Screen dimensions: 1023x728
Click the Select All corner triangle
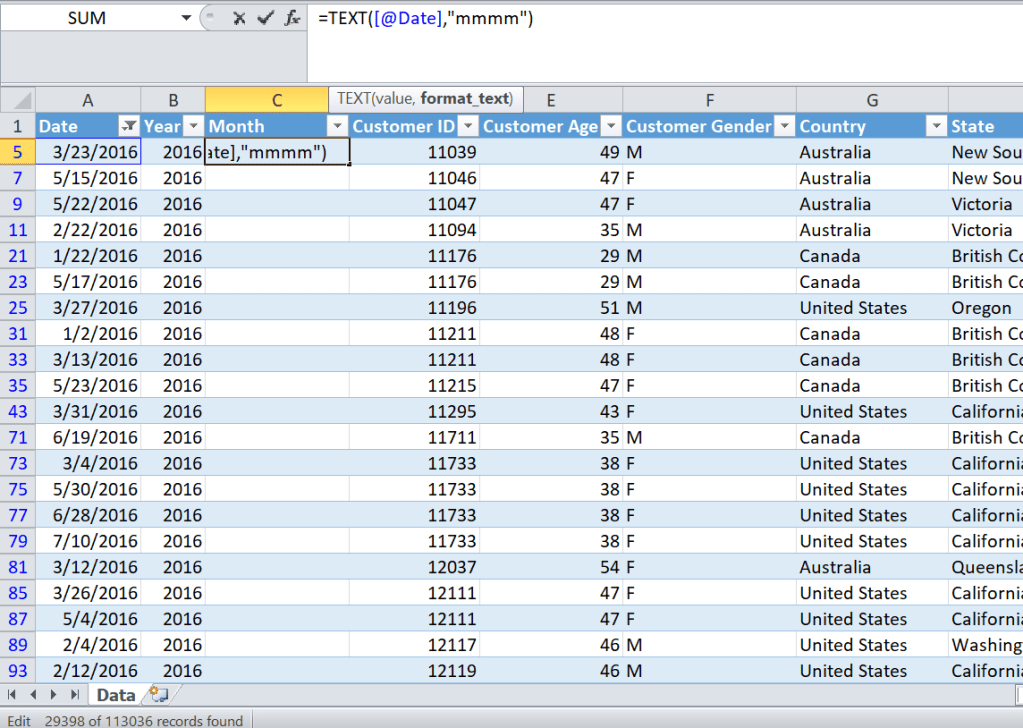tap(19, 100)
